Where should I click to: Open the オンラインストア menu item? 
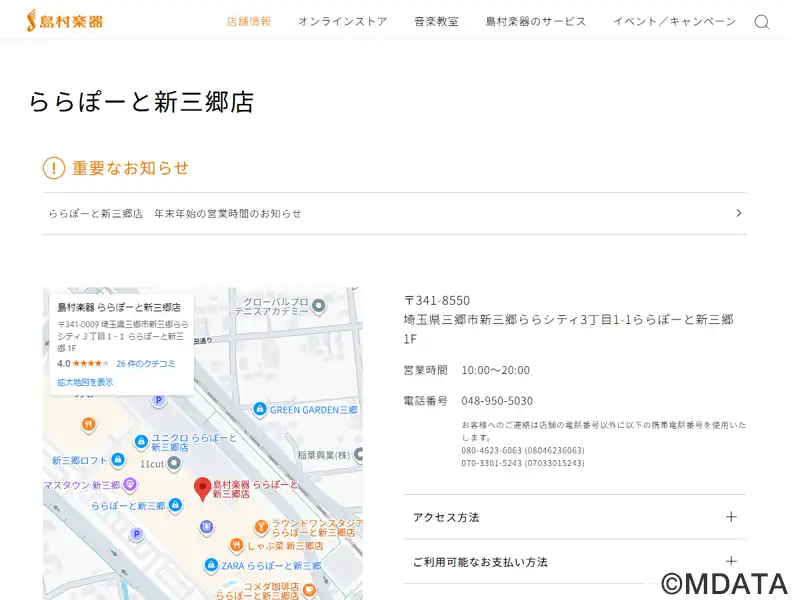coord(342,21)
